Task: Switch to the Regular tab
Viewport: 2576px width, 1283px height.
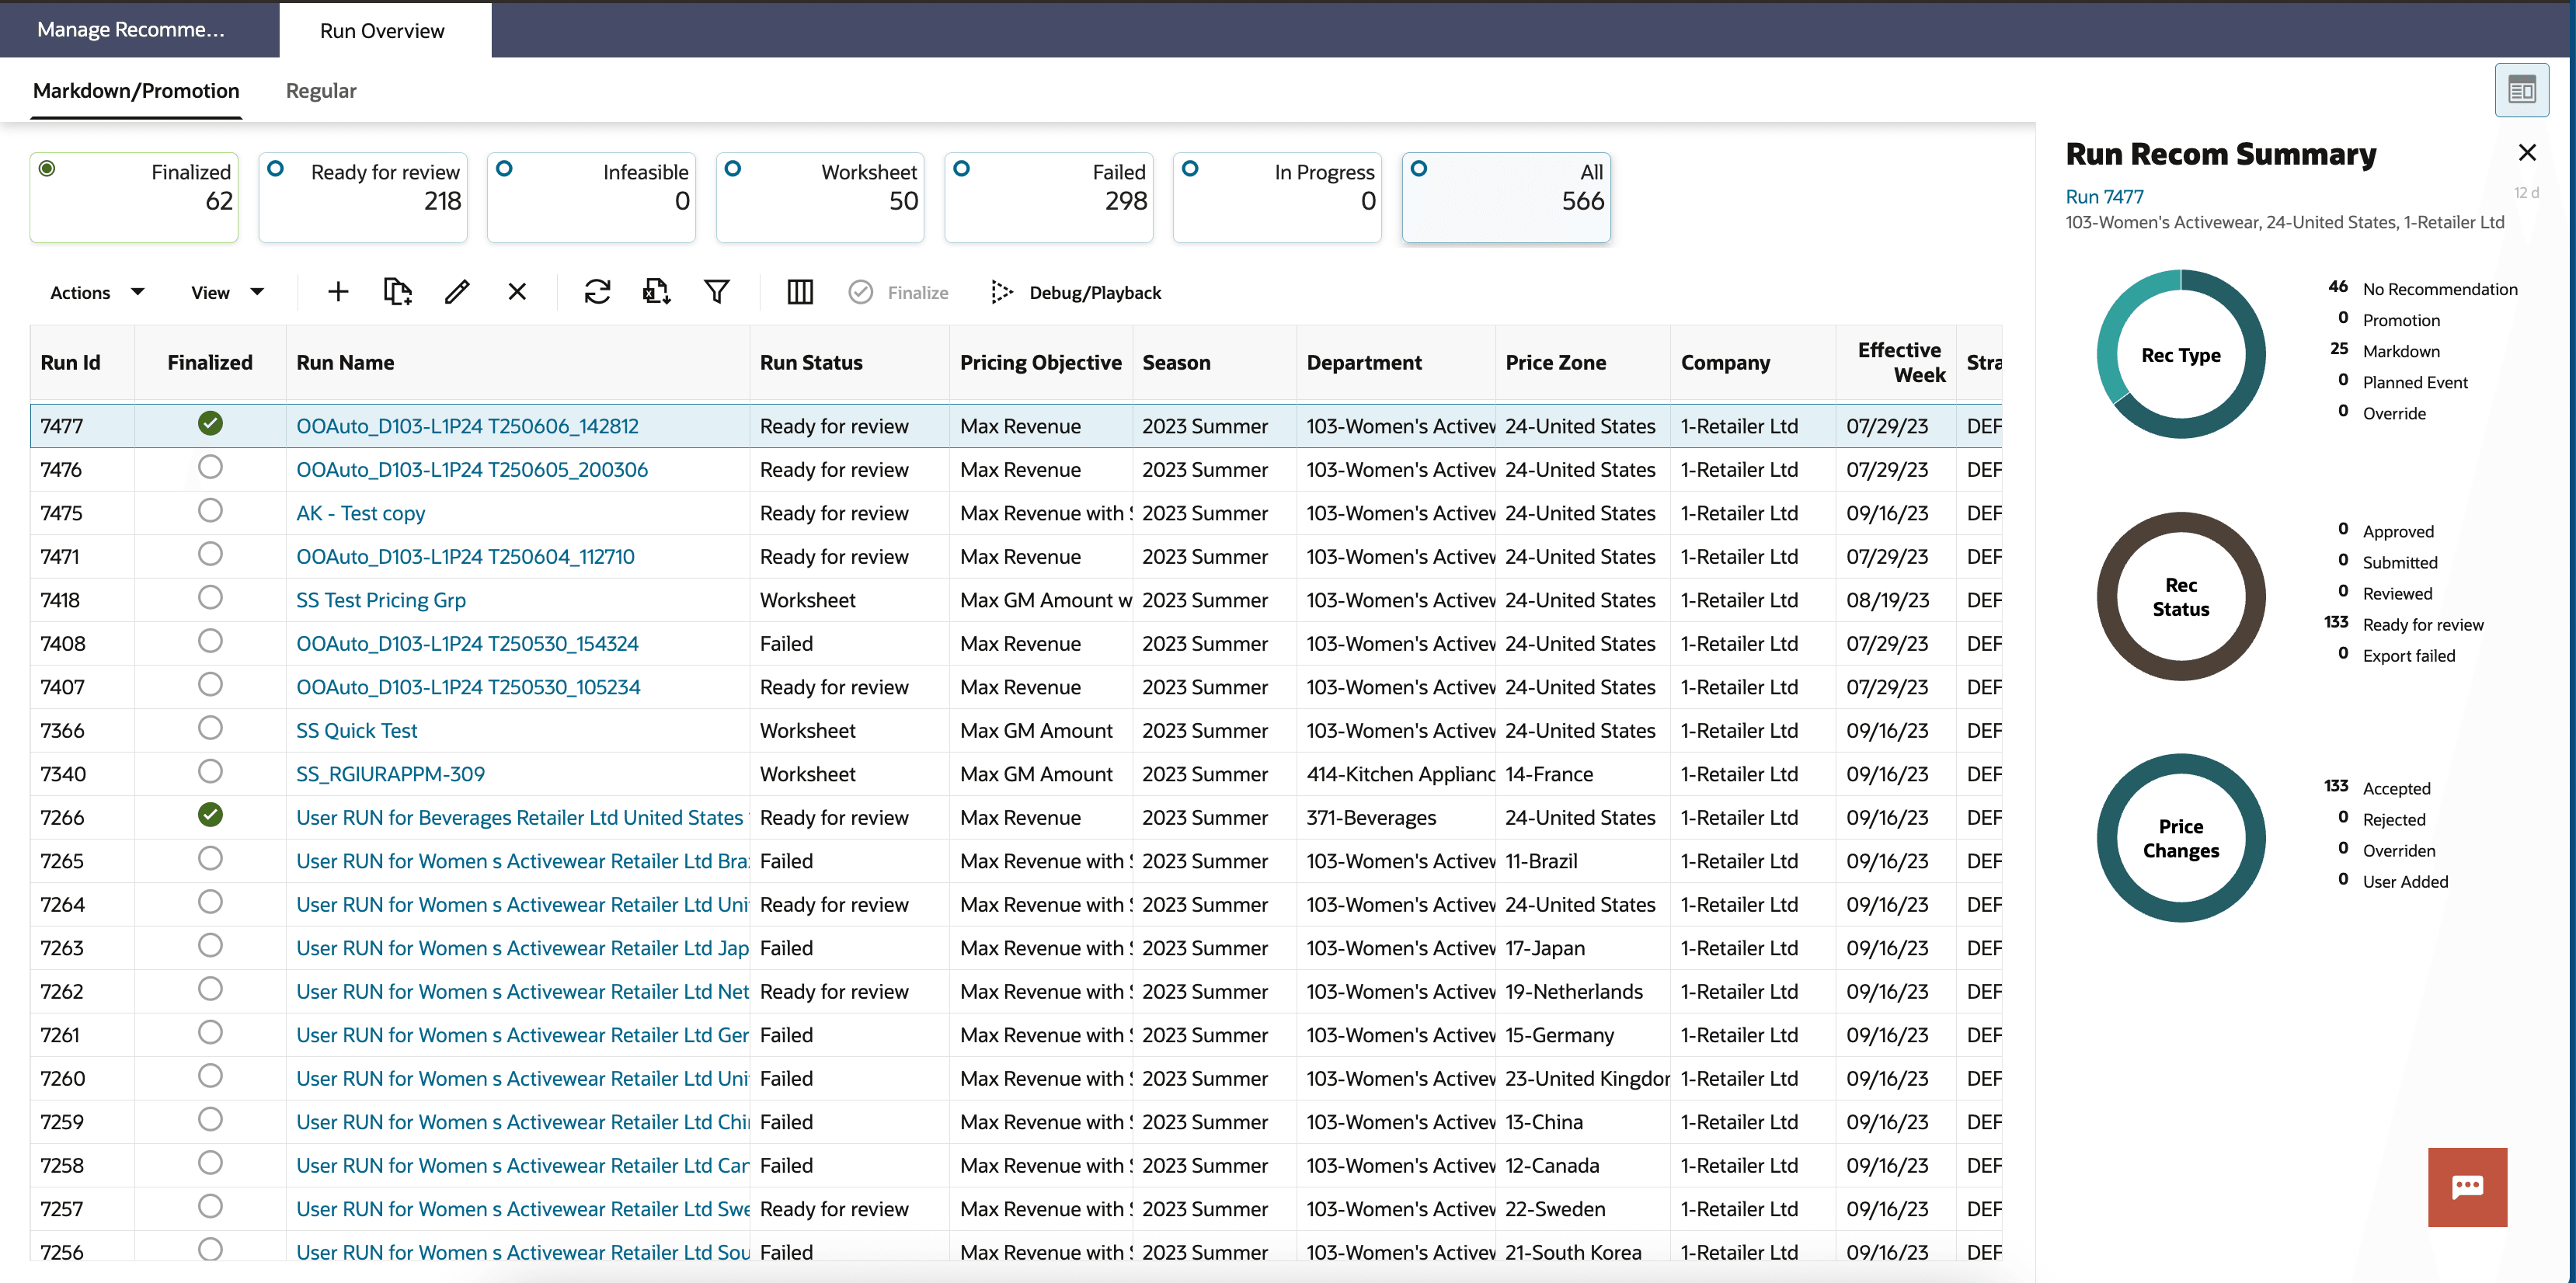Action: (320, 90)
